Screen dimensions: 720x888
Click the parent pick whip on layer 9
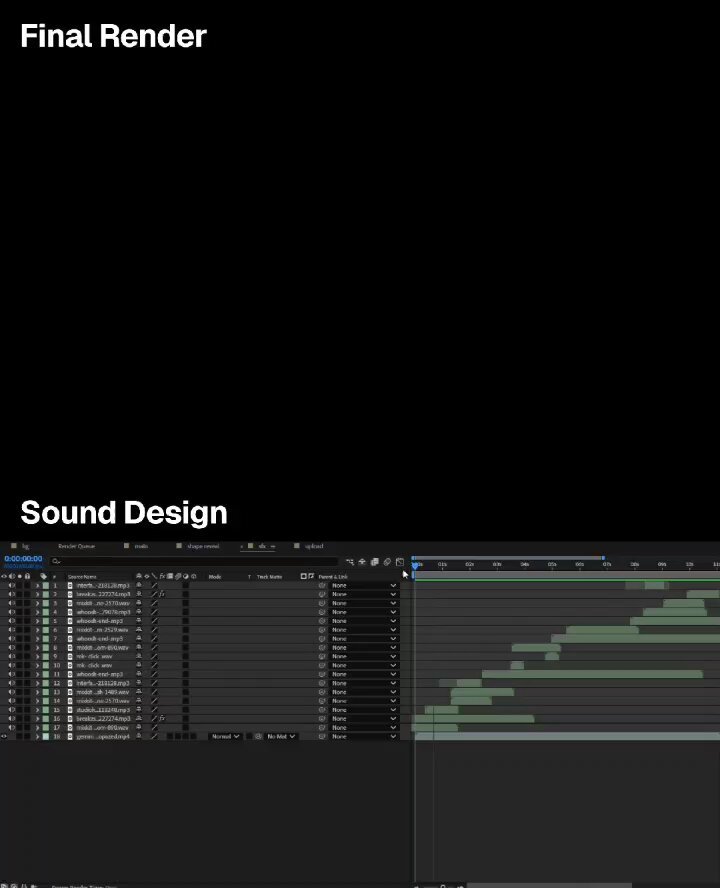tap(322, 656)
